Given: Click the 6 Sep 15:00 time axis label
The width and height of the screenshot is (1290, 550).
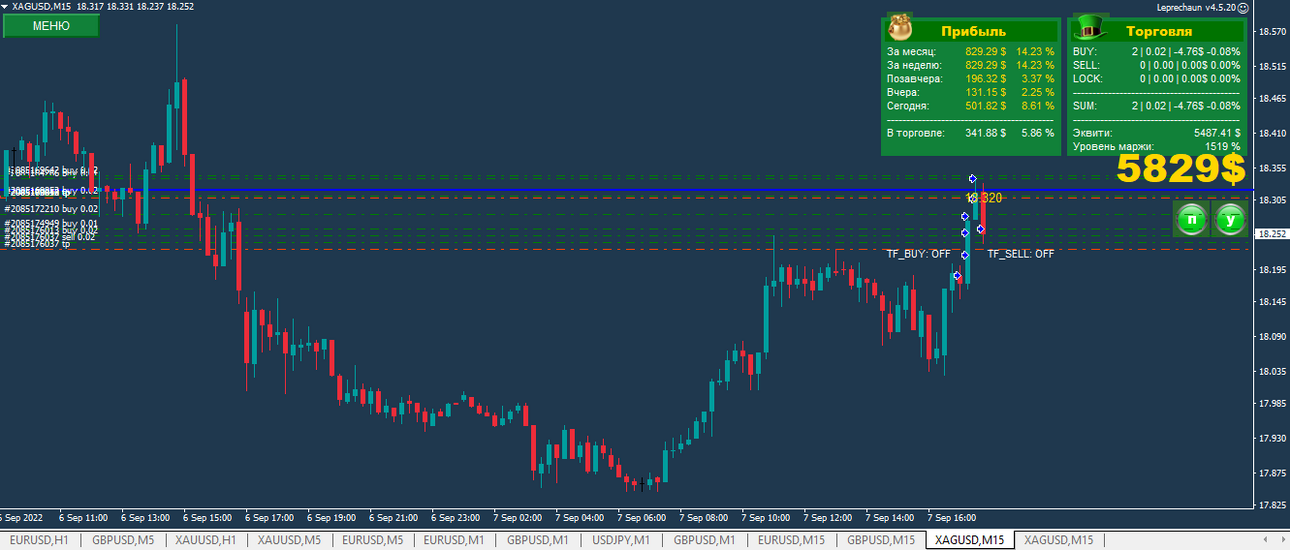Looking at the screenshot, I should point(207,518).
